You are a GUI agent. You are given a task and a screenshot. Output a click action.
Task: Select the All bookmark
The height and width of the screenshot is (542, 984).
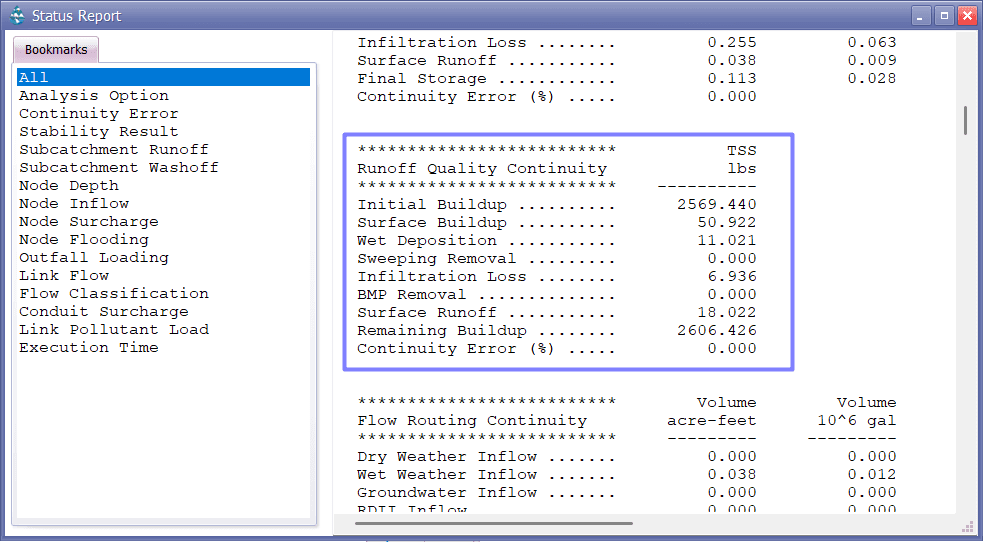coord(34,77)
